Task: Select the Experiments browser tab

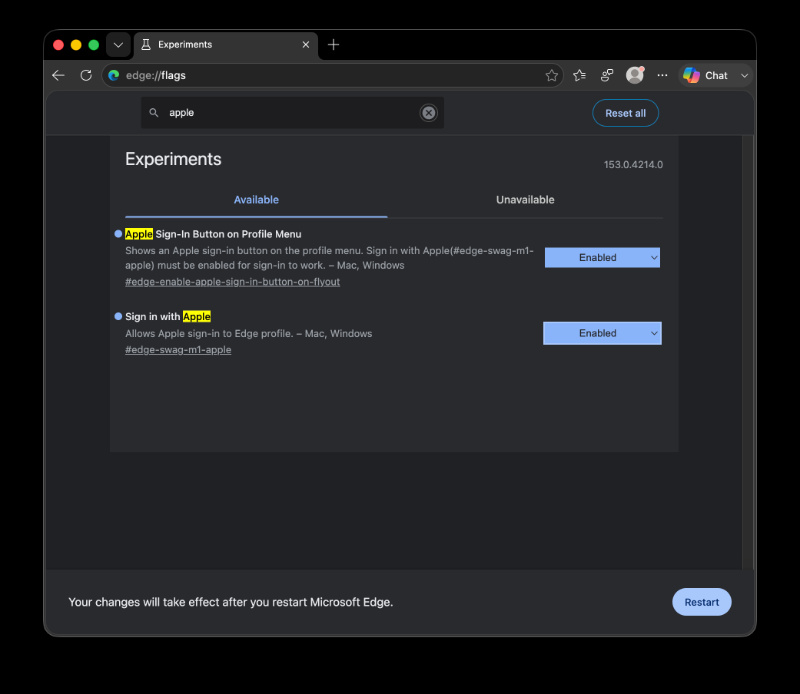Action: (226, 45)
